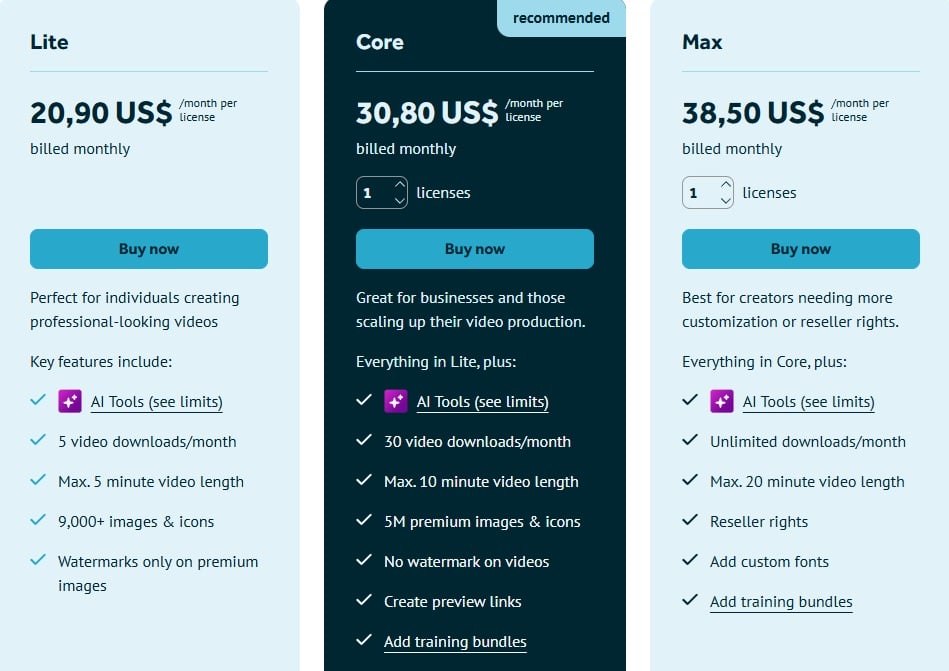Decrease Max plan license count with down arrow
Viewport: 949px width, 671px height.
(x=726, y=200)
